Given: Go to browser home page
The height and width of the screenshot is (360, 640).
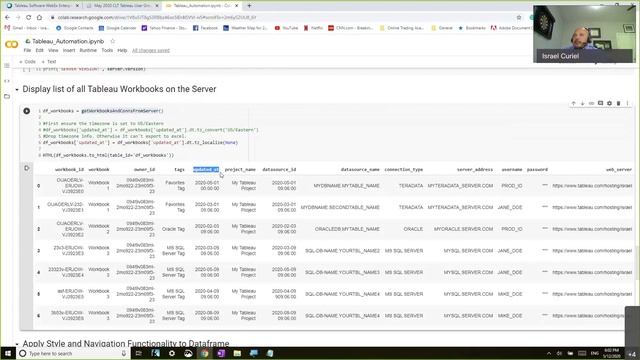Looking at the screenshot, I should (x=39, y=18).
